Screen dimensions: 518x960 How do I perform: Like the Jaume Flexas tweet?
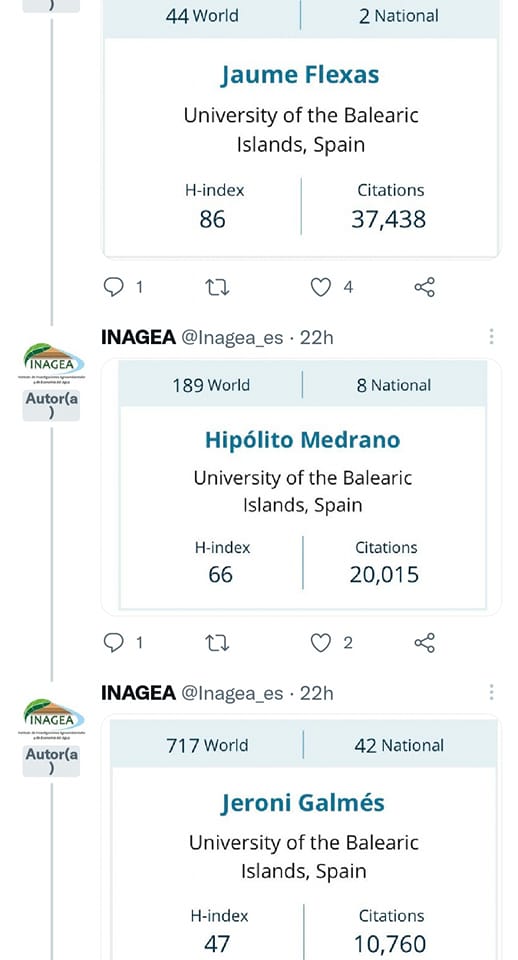click(x=320, y=287)
